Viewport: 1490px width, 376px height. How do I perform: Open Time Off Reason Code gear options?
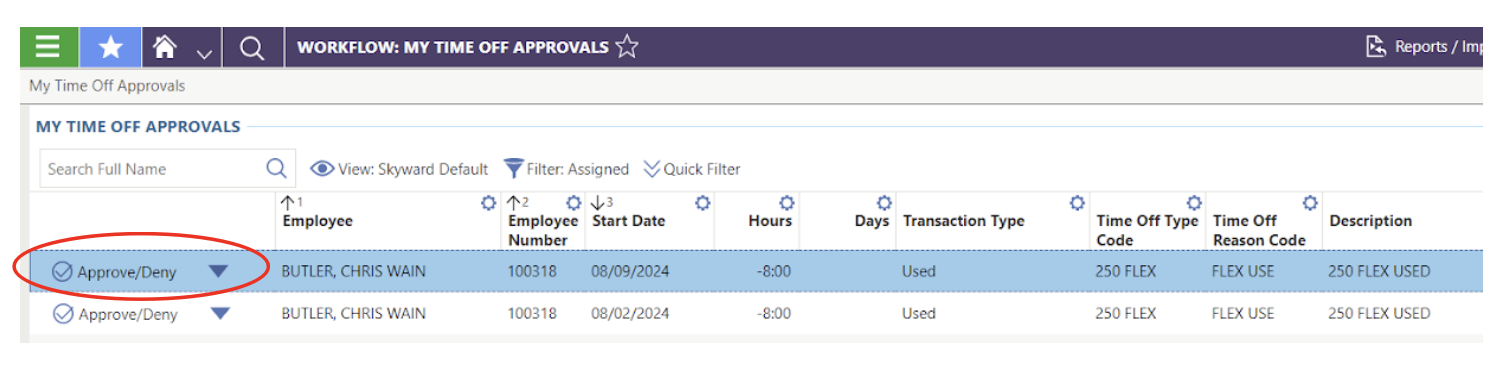1310,203
